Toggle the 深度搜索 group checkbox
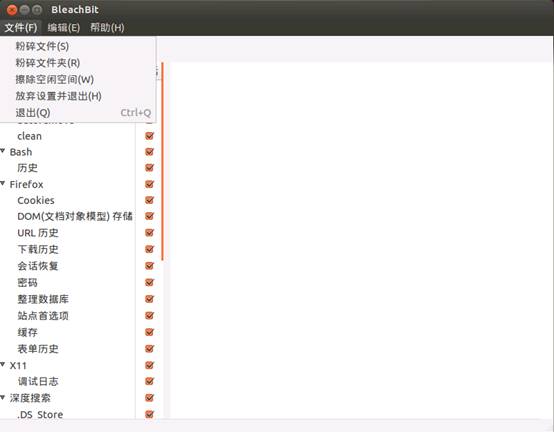554x432 pixels. pos(149,398)
